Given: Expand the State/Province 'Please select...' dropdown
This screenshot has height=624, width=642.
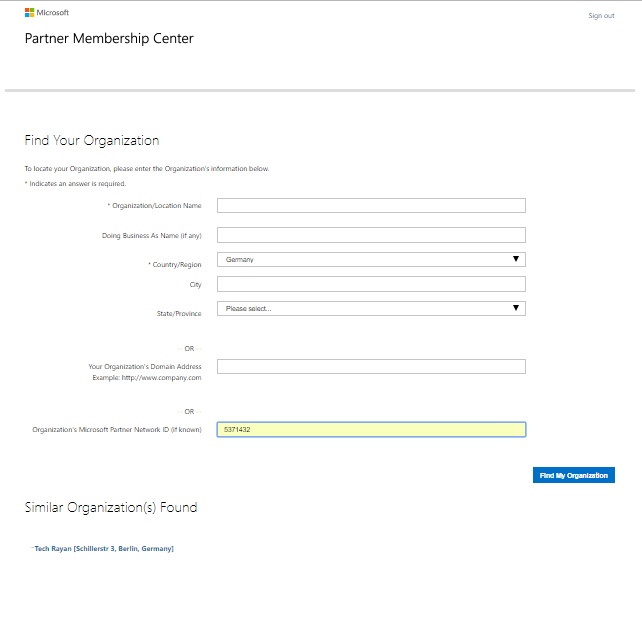Looking at the screenshot, I should point(371,308).
